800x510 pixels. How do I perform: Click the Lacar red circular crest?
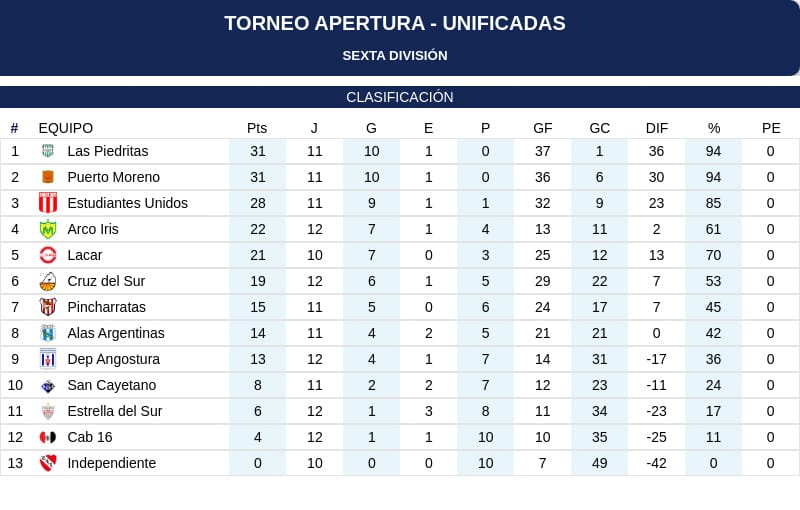[x=48, y=255]
